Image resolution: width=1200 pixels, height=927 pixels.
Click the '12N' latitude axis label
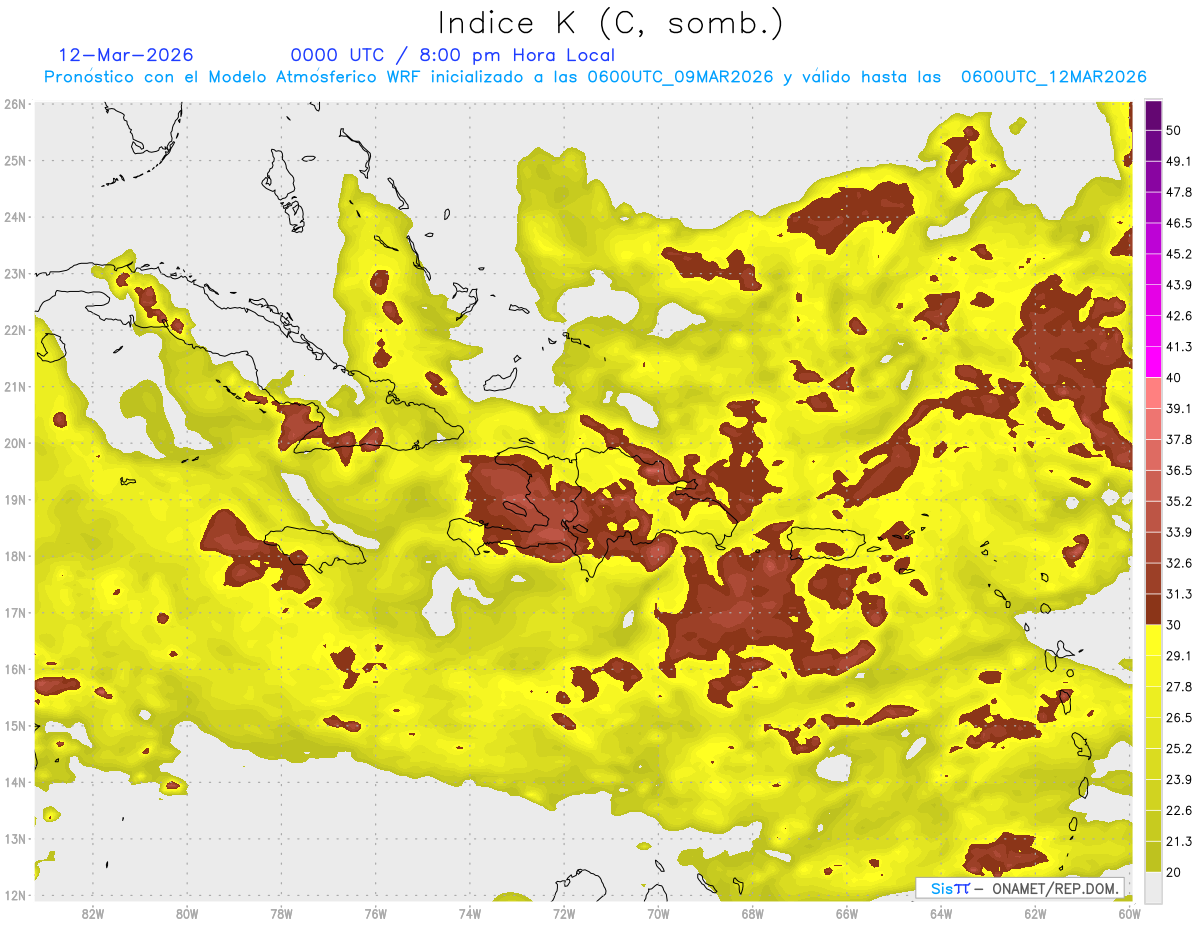(15, 895)
